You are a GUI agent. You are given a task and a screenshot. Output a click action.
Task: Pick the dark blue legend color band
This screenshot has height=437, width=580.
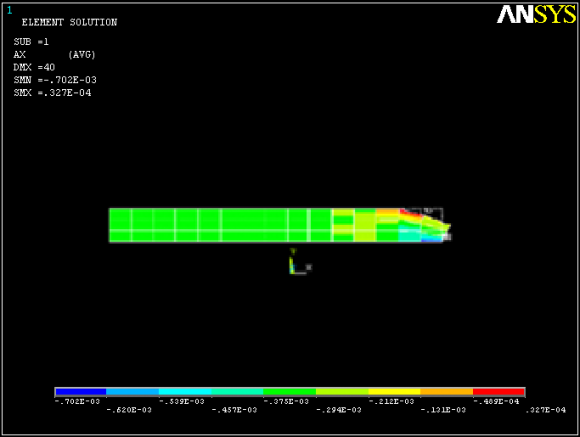point(81,391)
